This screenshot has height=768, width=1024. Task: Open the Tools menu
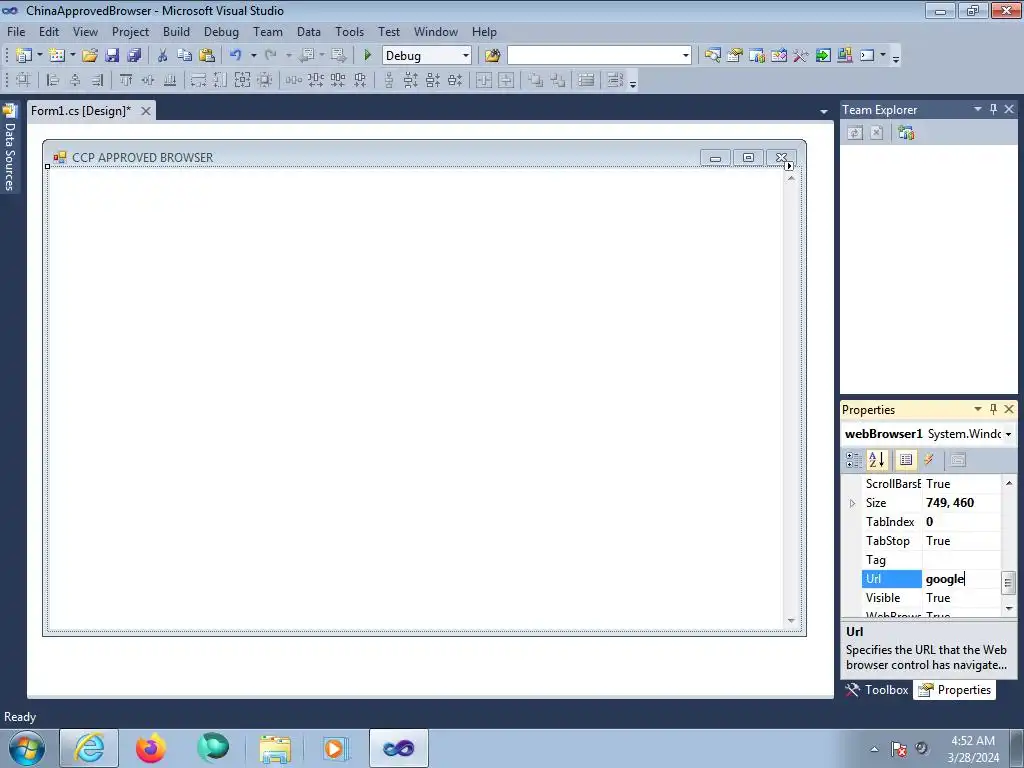[x=349, y=31]
